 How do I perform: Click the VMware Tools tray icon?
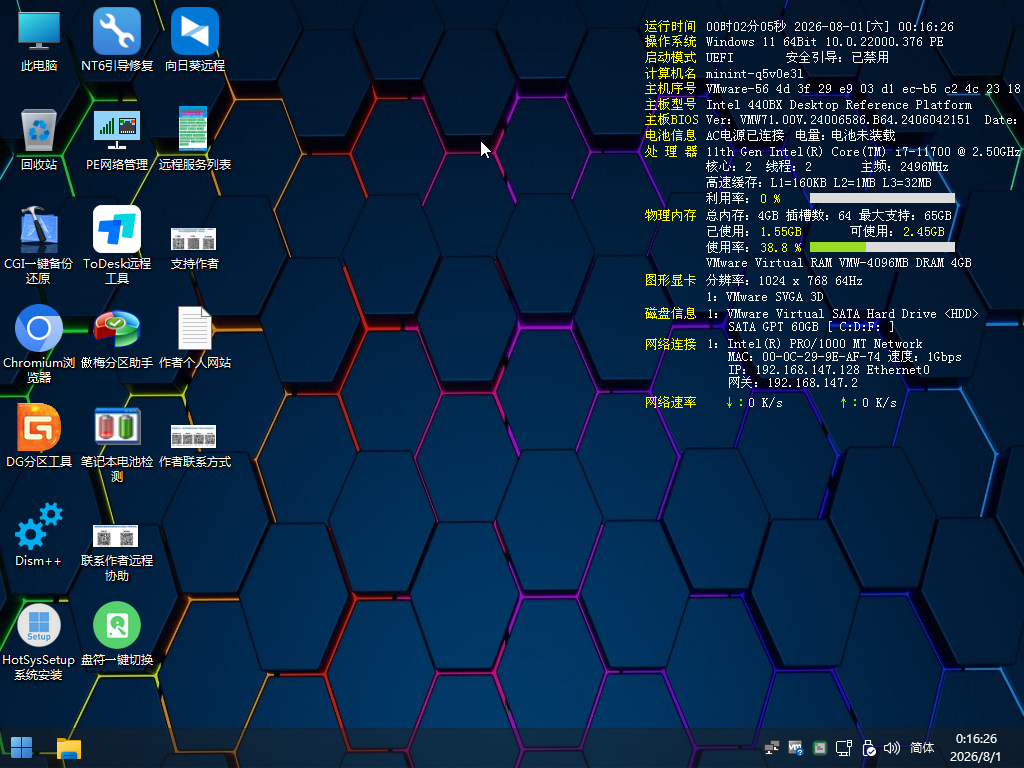click(795, 748)
